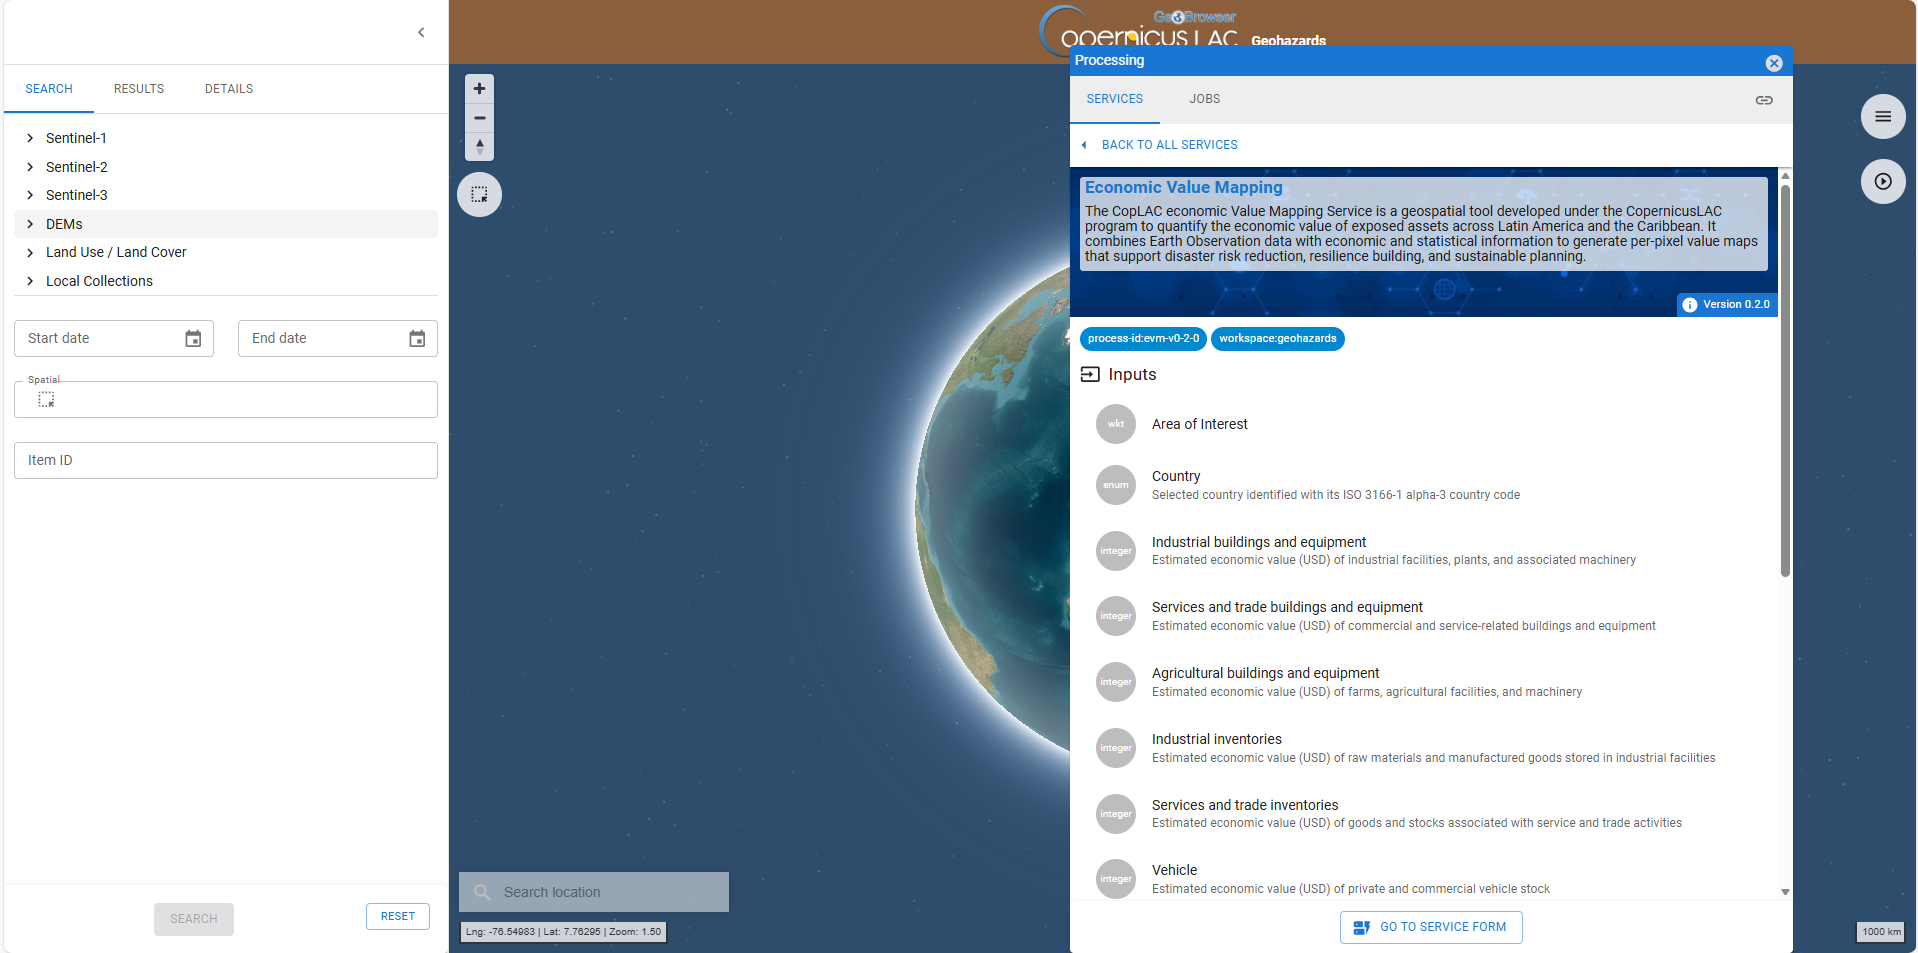
Task: Click the zoom in plus button
Action: click(480, 89)
